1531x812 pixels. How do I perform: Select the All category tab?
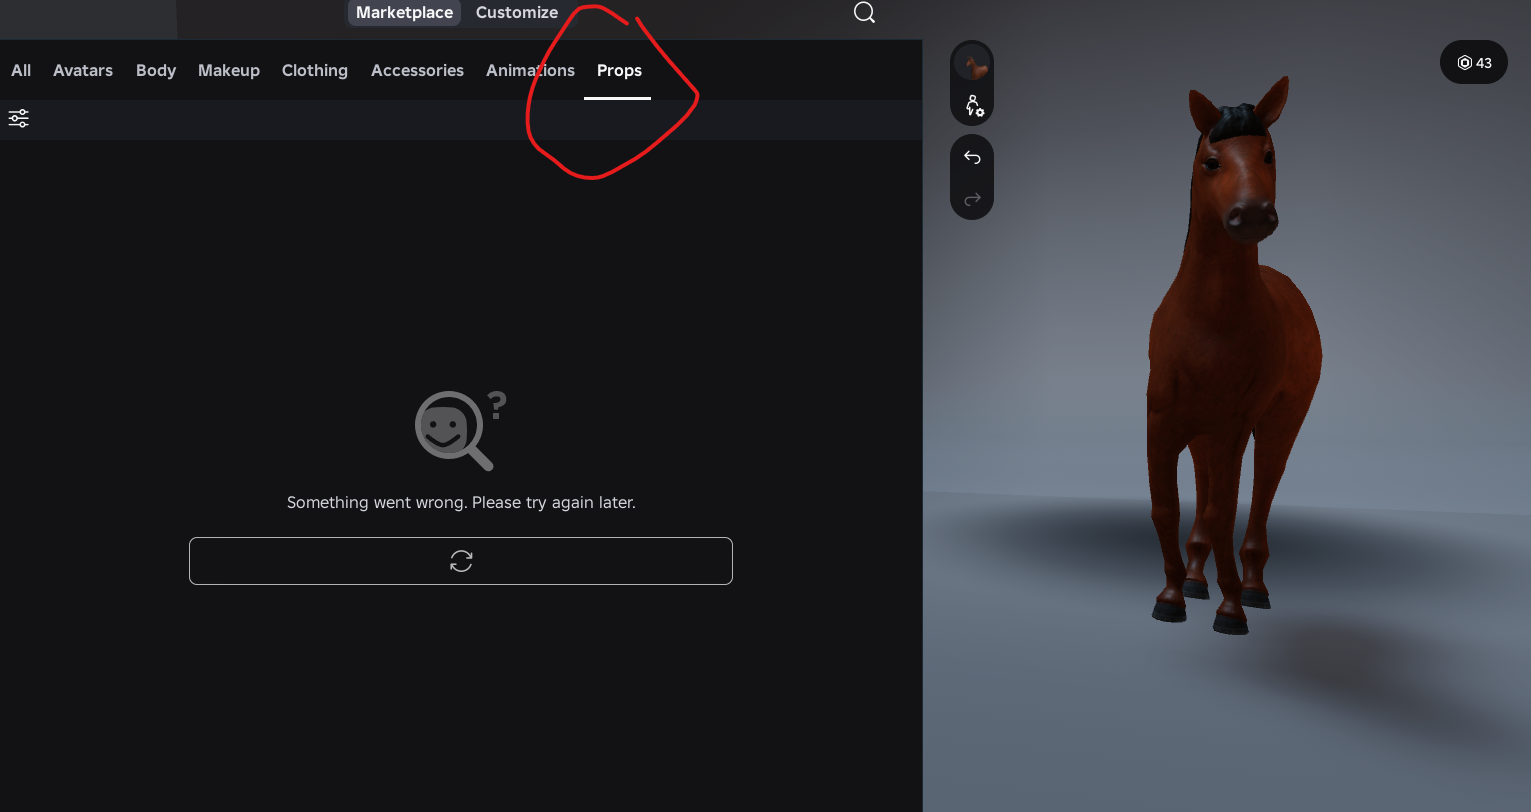21,70
